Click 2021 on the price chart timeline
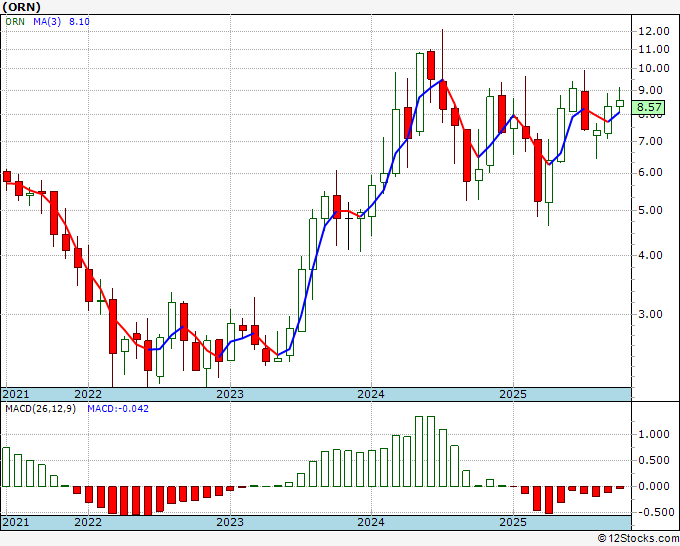Image resolution: width=680 pixels, height=546 pixels. coord(16,394)
